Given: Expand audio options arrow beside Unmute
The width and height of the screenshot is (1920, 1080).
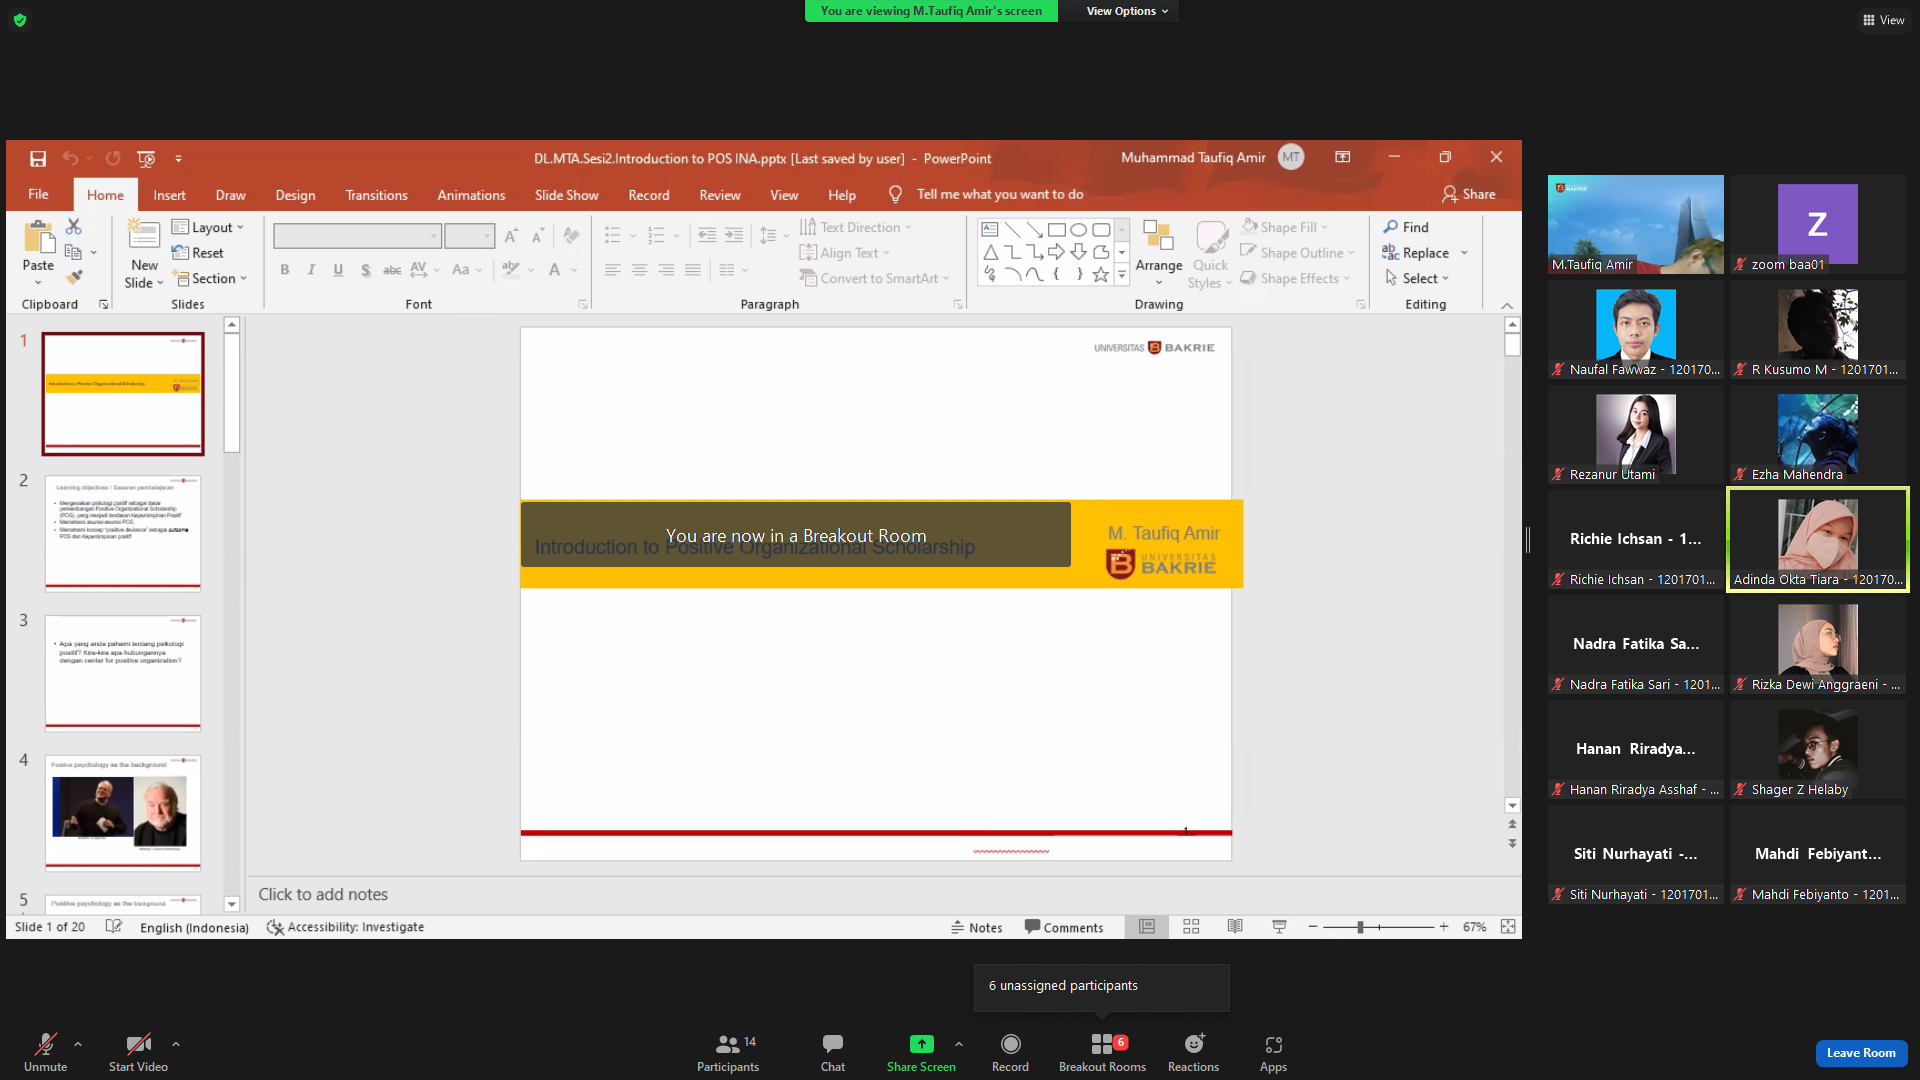Looking at the screenshot, I should click(x=78, y=1044).
